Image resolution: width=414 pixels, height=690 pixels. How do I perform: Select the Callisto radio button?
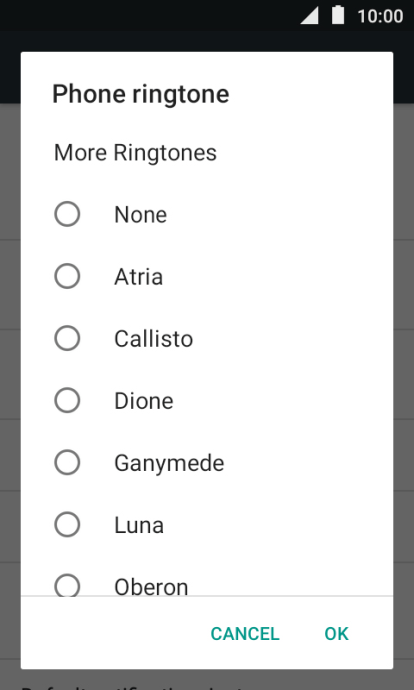point(67,338)
